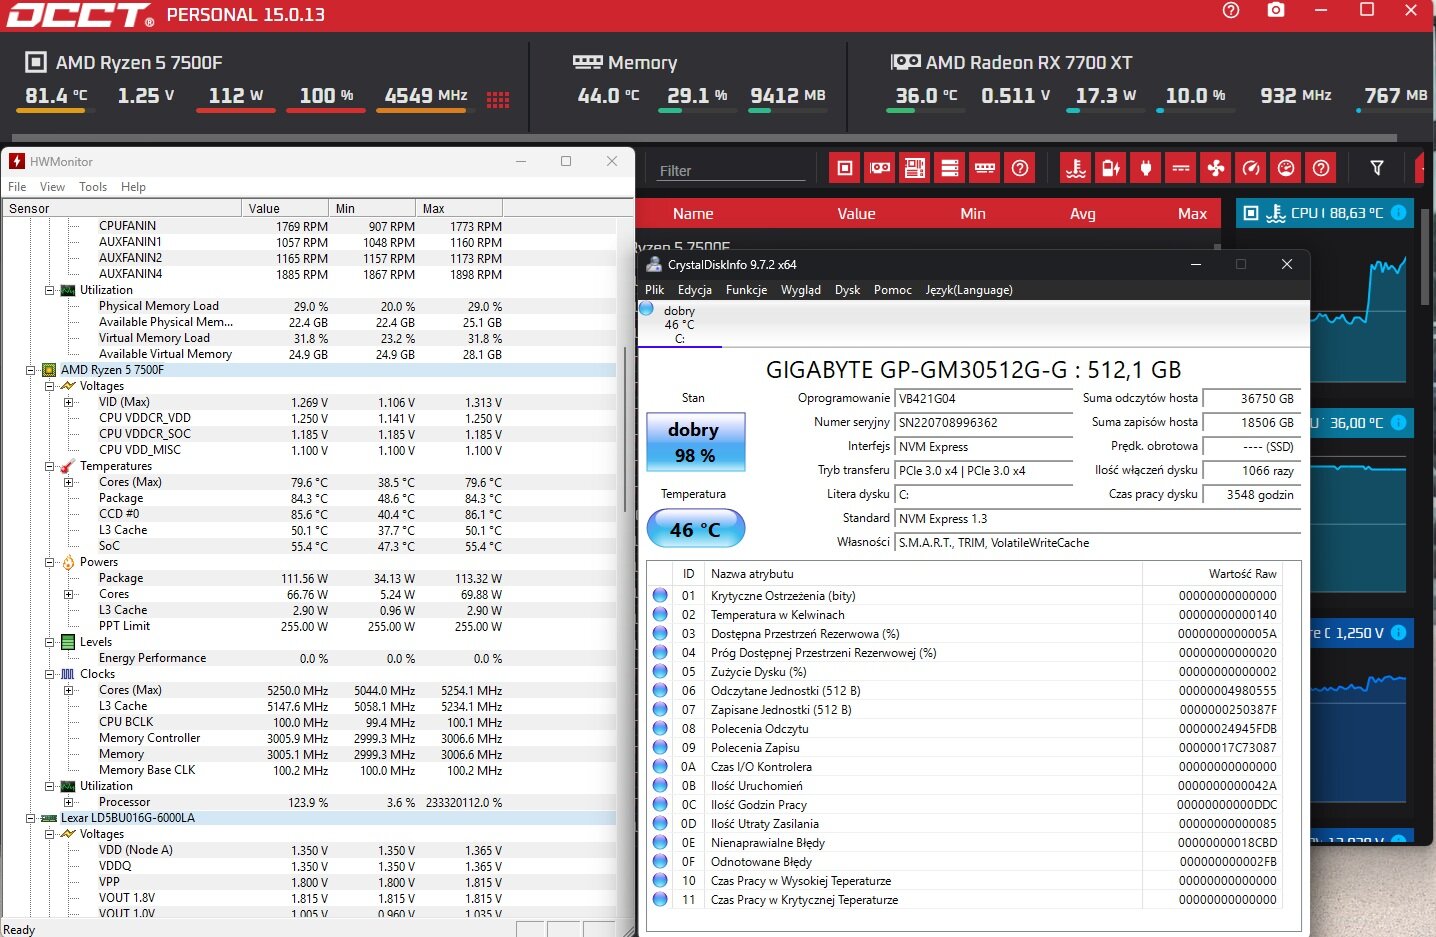Collapse the AMD Ryzen 5 7500F node
The height and width of the screenshot is (937, 1436).
(x=31, y=370)
